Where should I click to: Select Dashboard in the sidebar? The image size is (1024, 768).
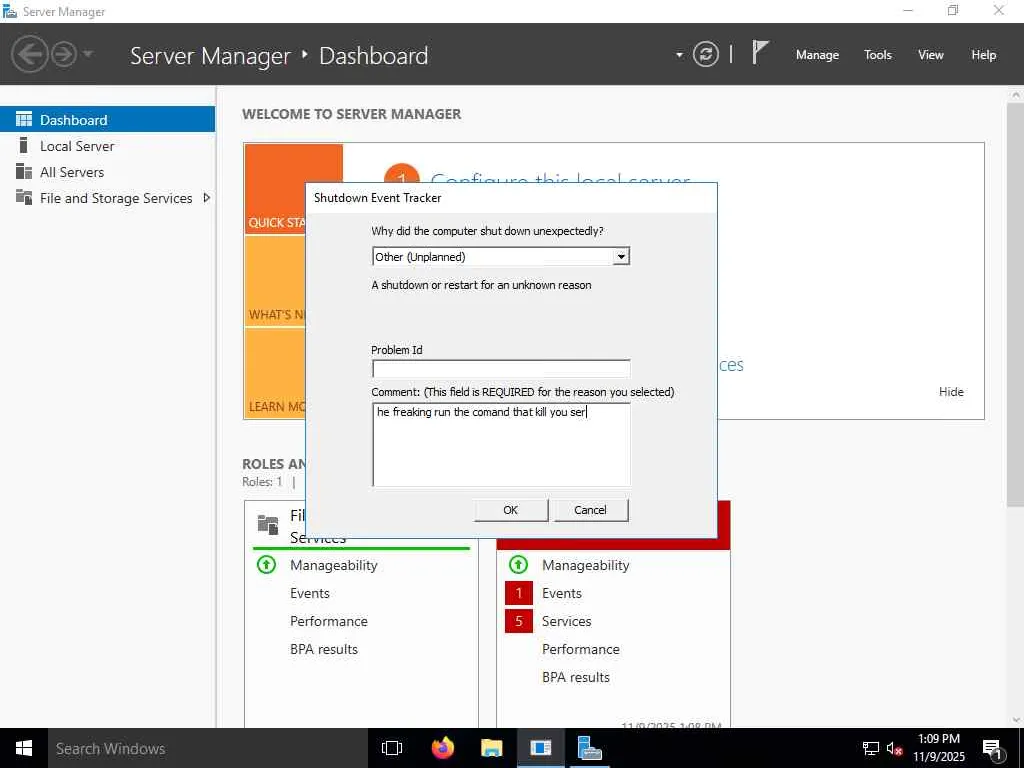[108, 120]
